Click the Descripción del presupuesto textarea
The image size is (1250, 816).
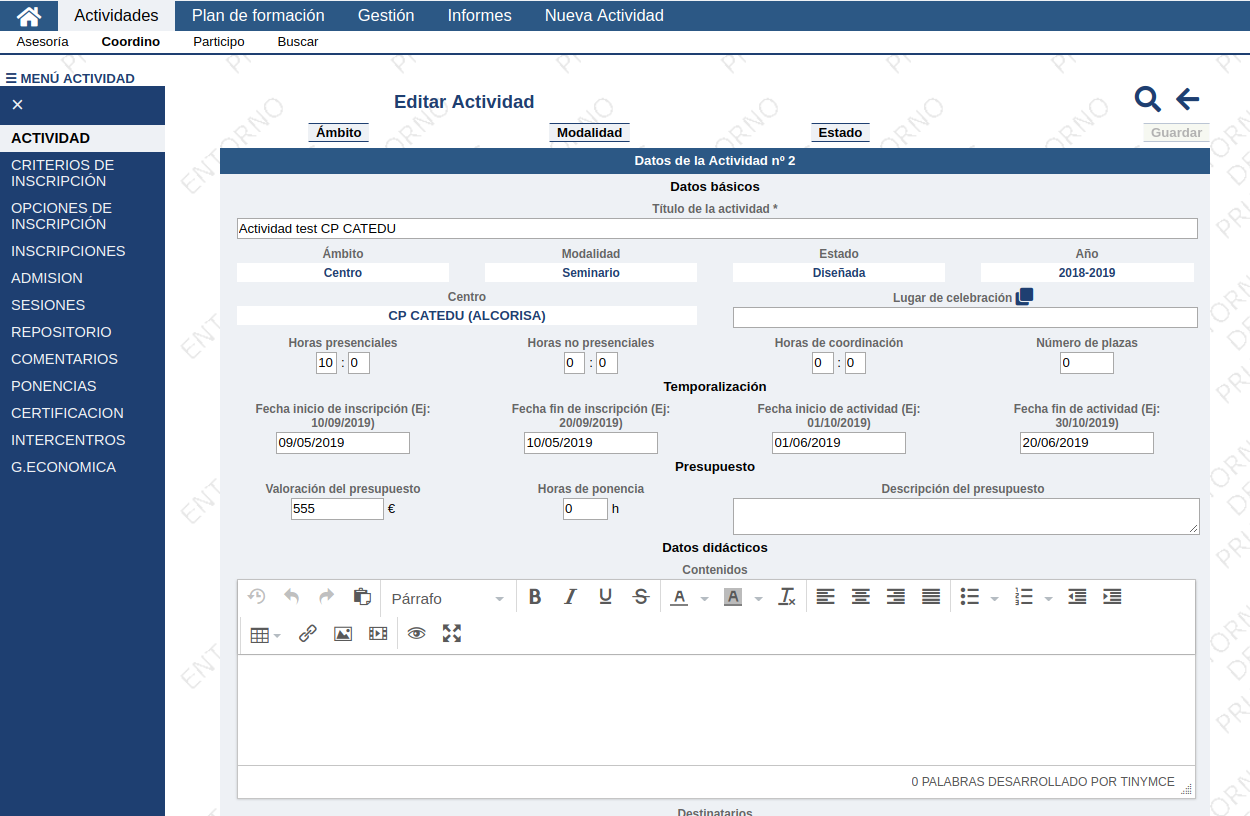[x=966, y=516]
